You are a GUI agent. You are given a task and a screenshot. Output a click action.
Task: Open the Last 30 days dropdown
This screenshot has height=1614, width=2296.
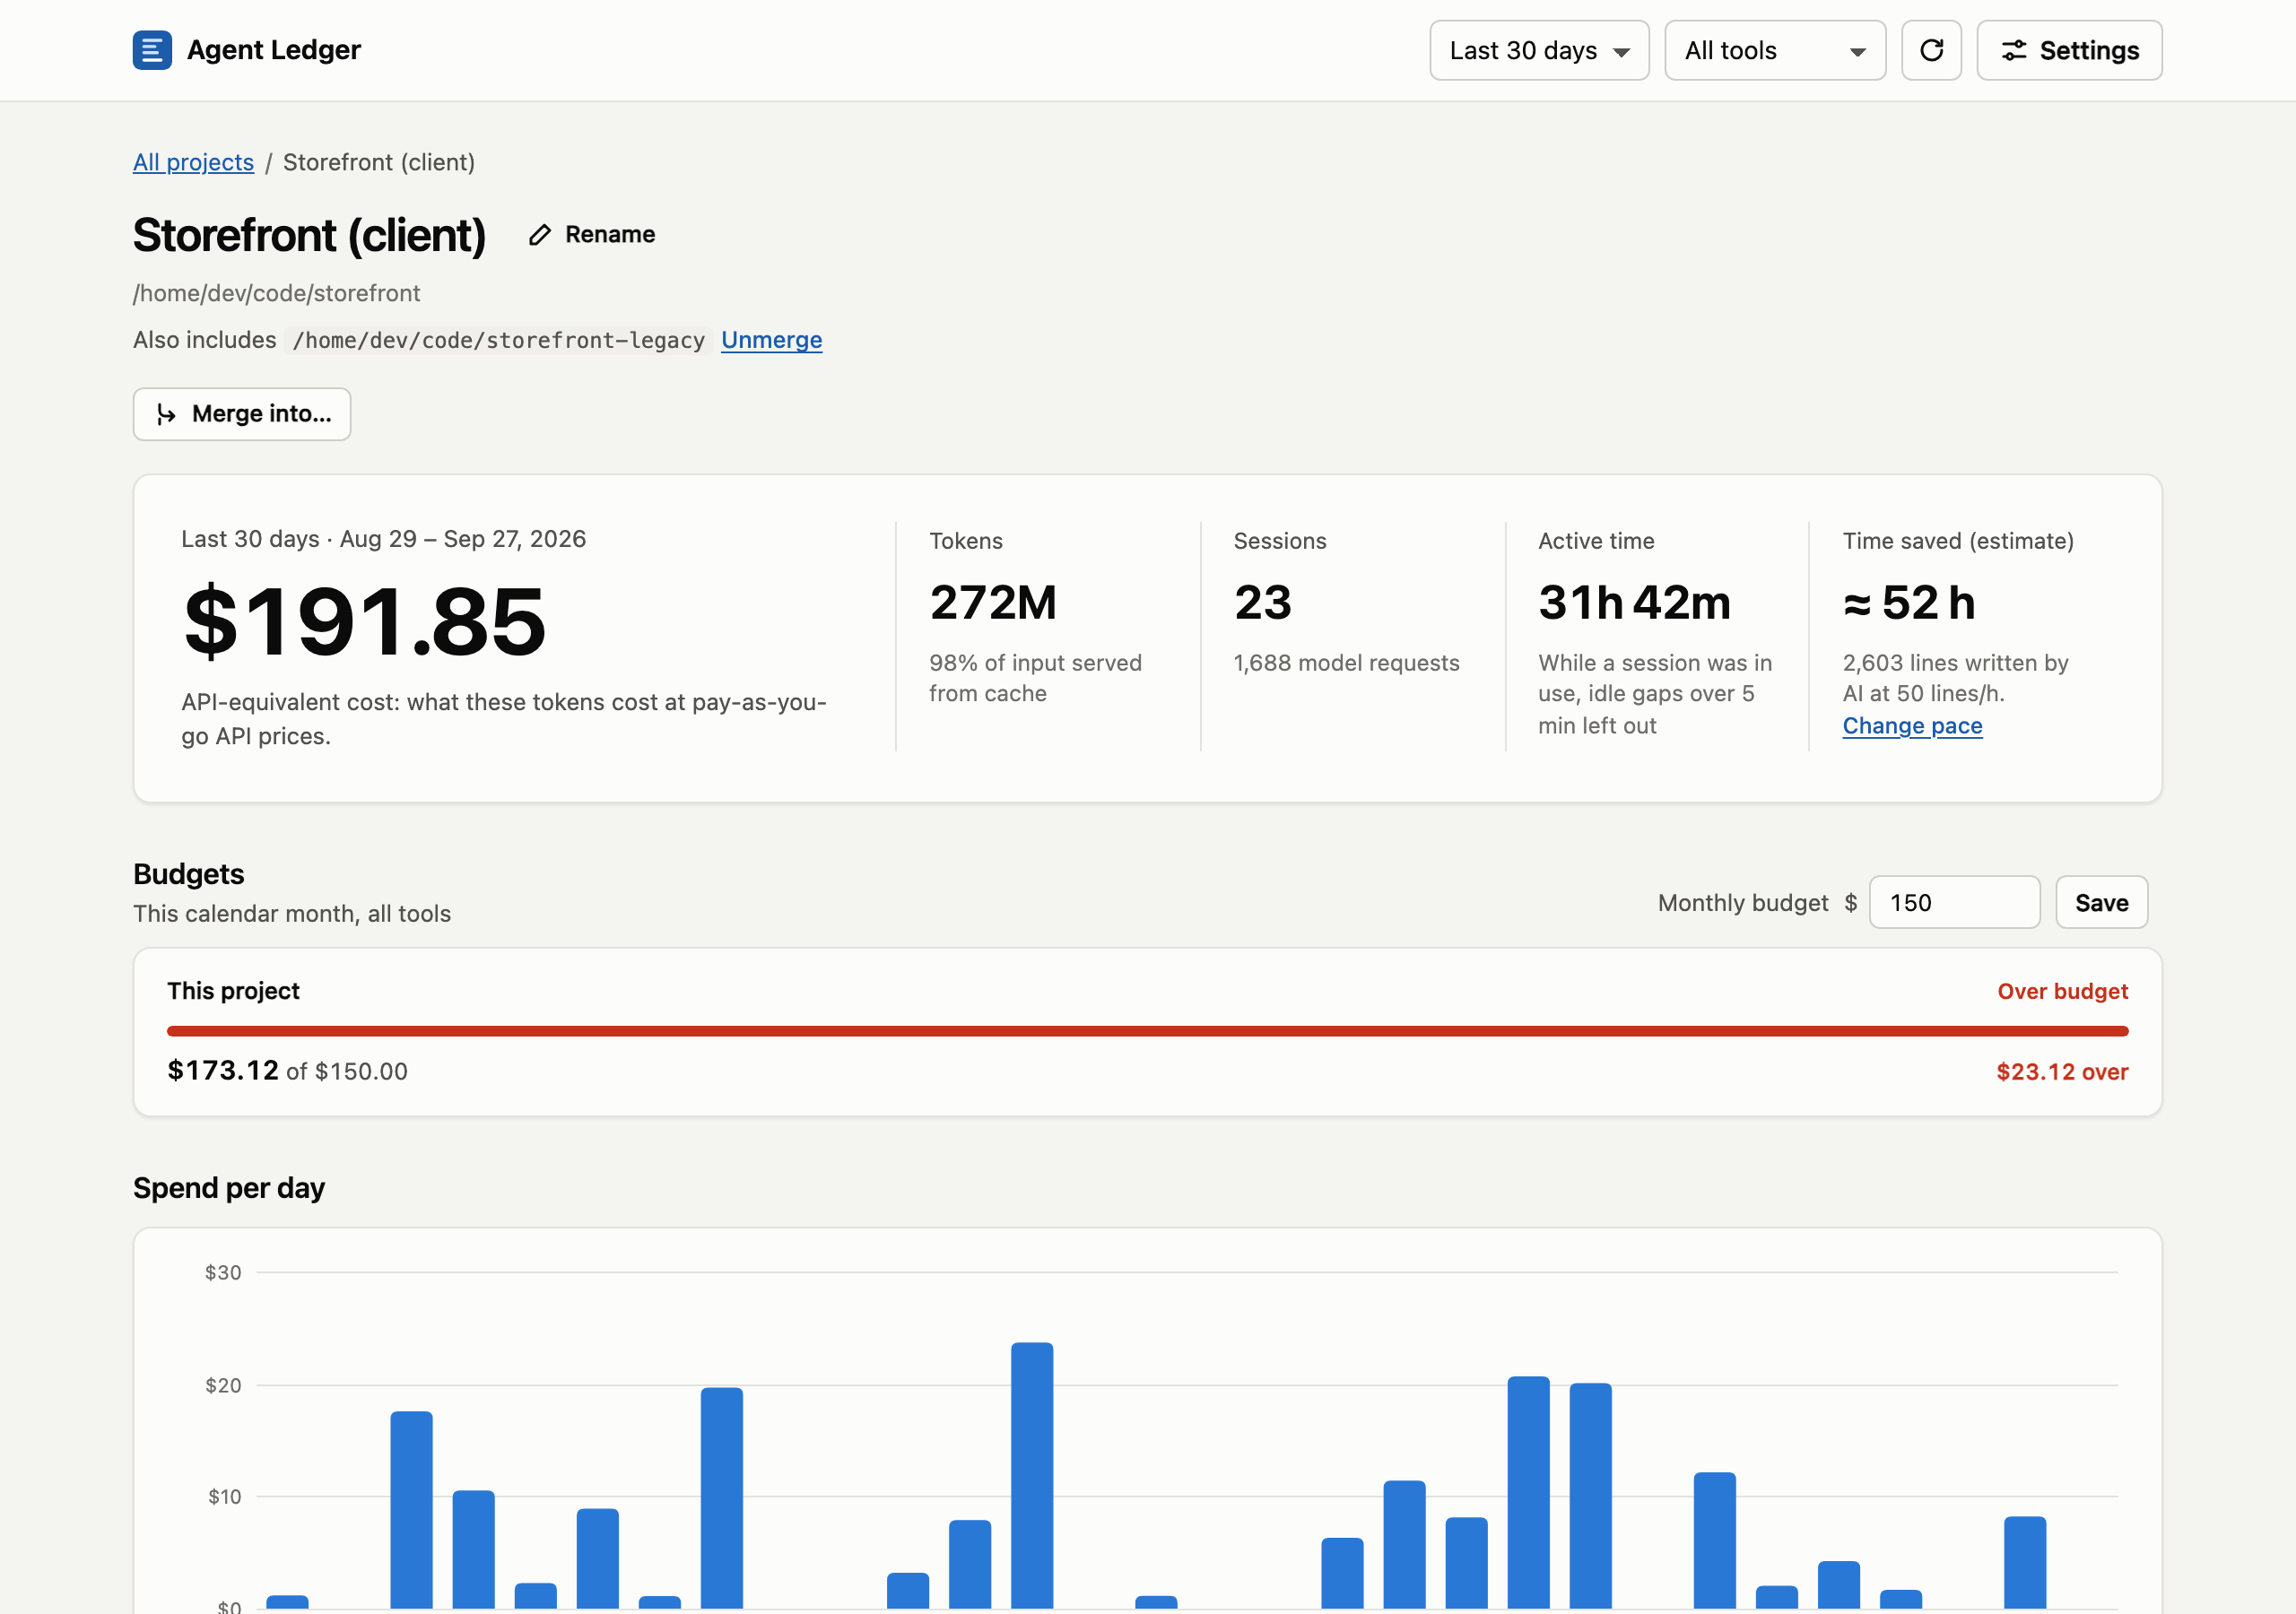[1539, 50]
